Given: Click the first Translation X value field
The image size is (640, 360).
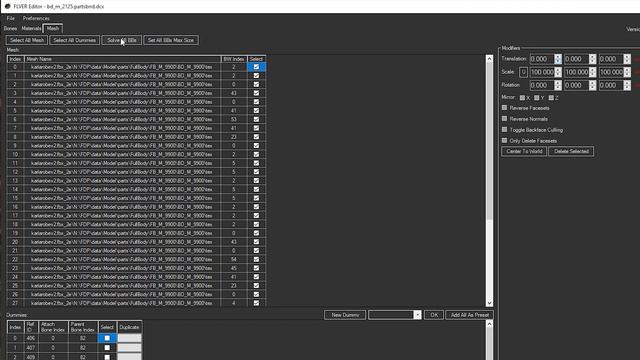Looking at the screenshot, I should click(x=542, y=59).
